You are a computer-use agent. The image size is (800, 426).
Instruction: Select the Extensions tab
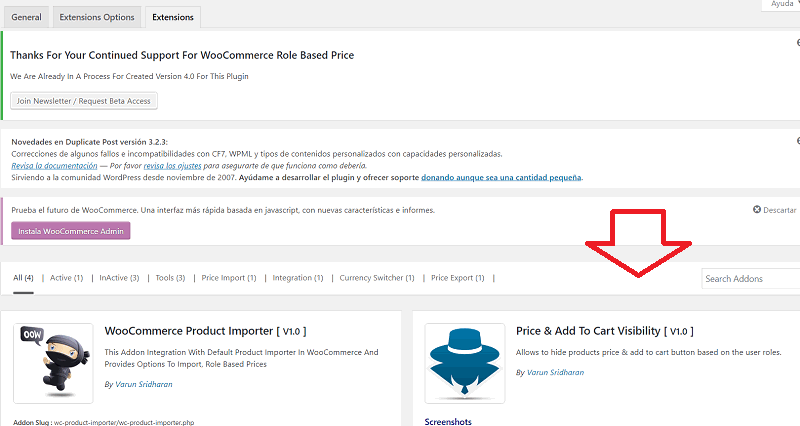tap(173, 17)
